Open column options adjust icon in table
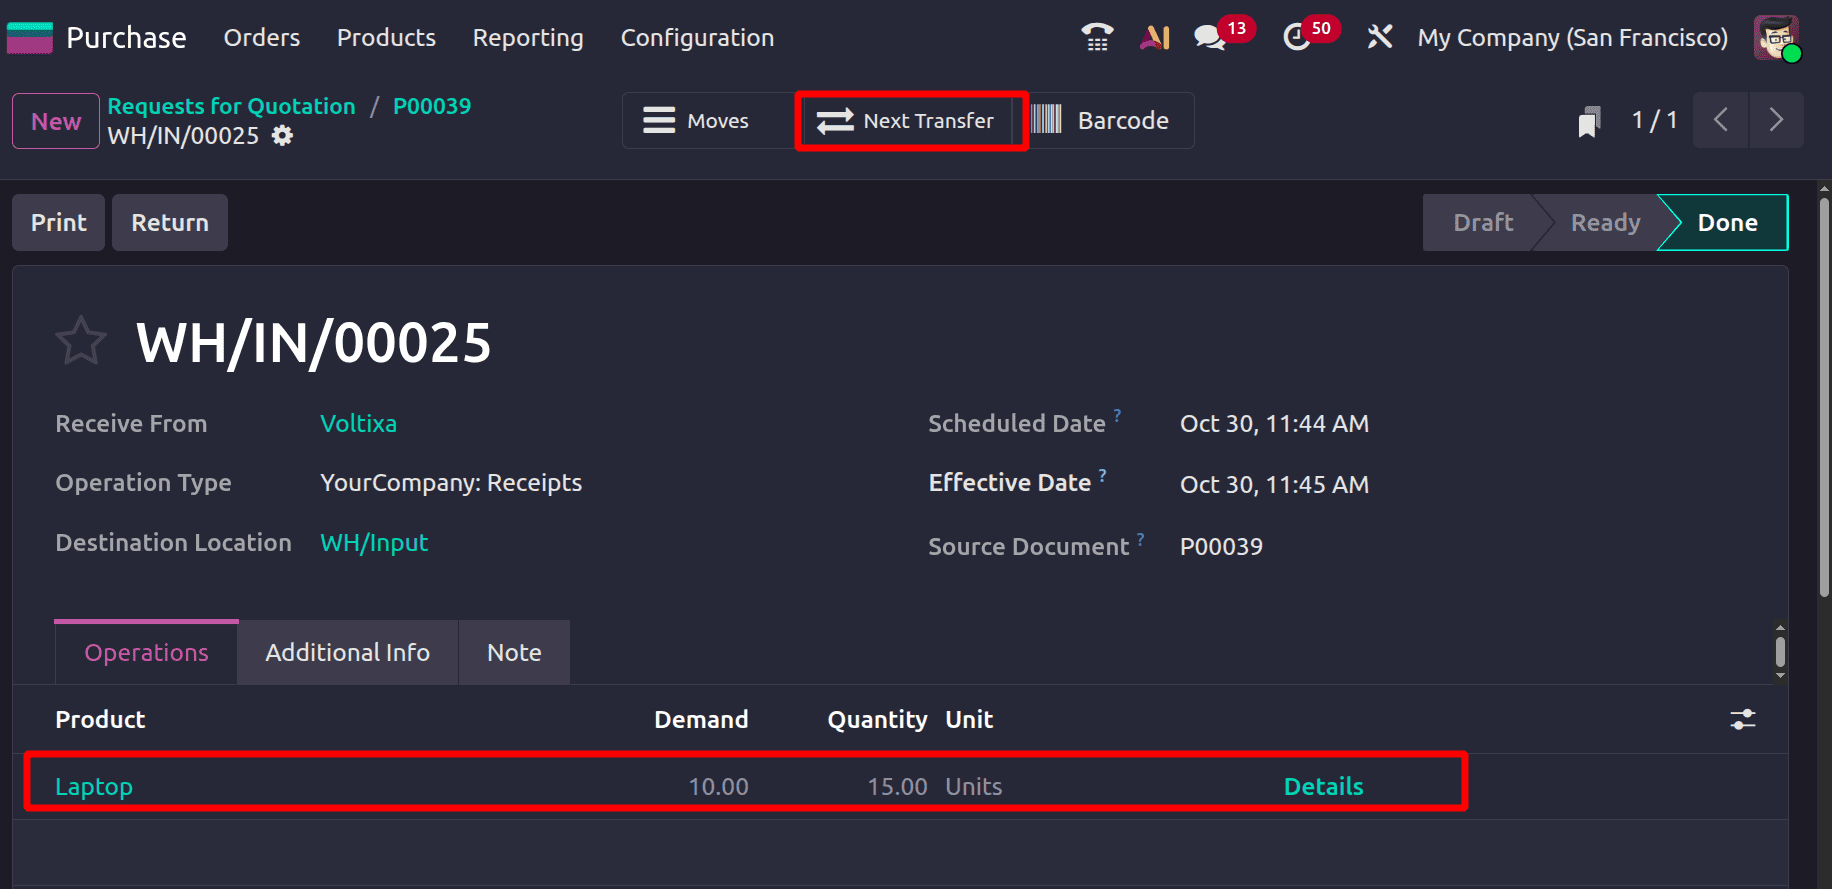 [1743, 719]
